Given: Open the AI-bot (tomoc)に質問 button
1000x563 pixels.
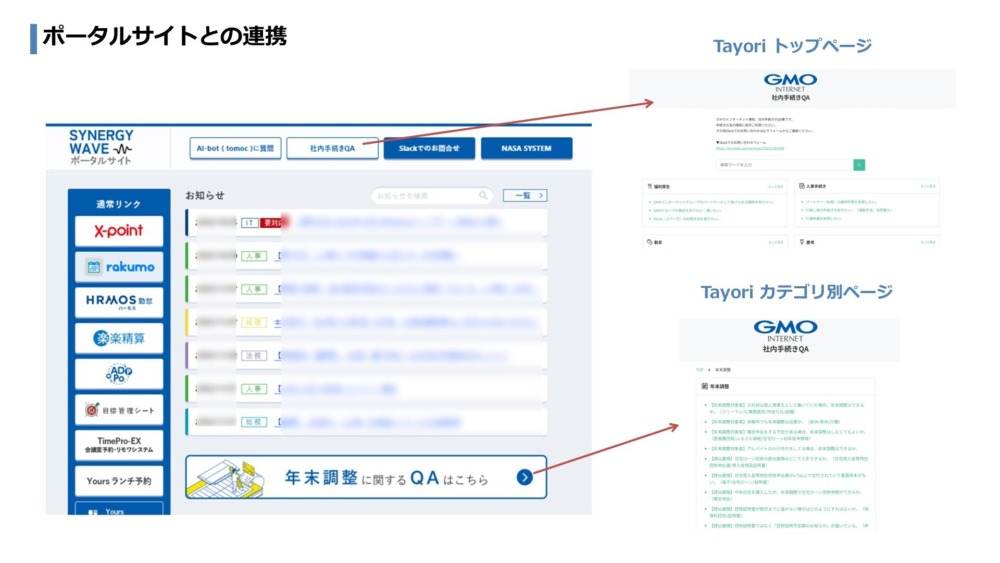Looking at the screenshot, I should (x=235, y=148).
